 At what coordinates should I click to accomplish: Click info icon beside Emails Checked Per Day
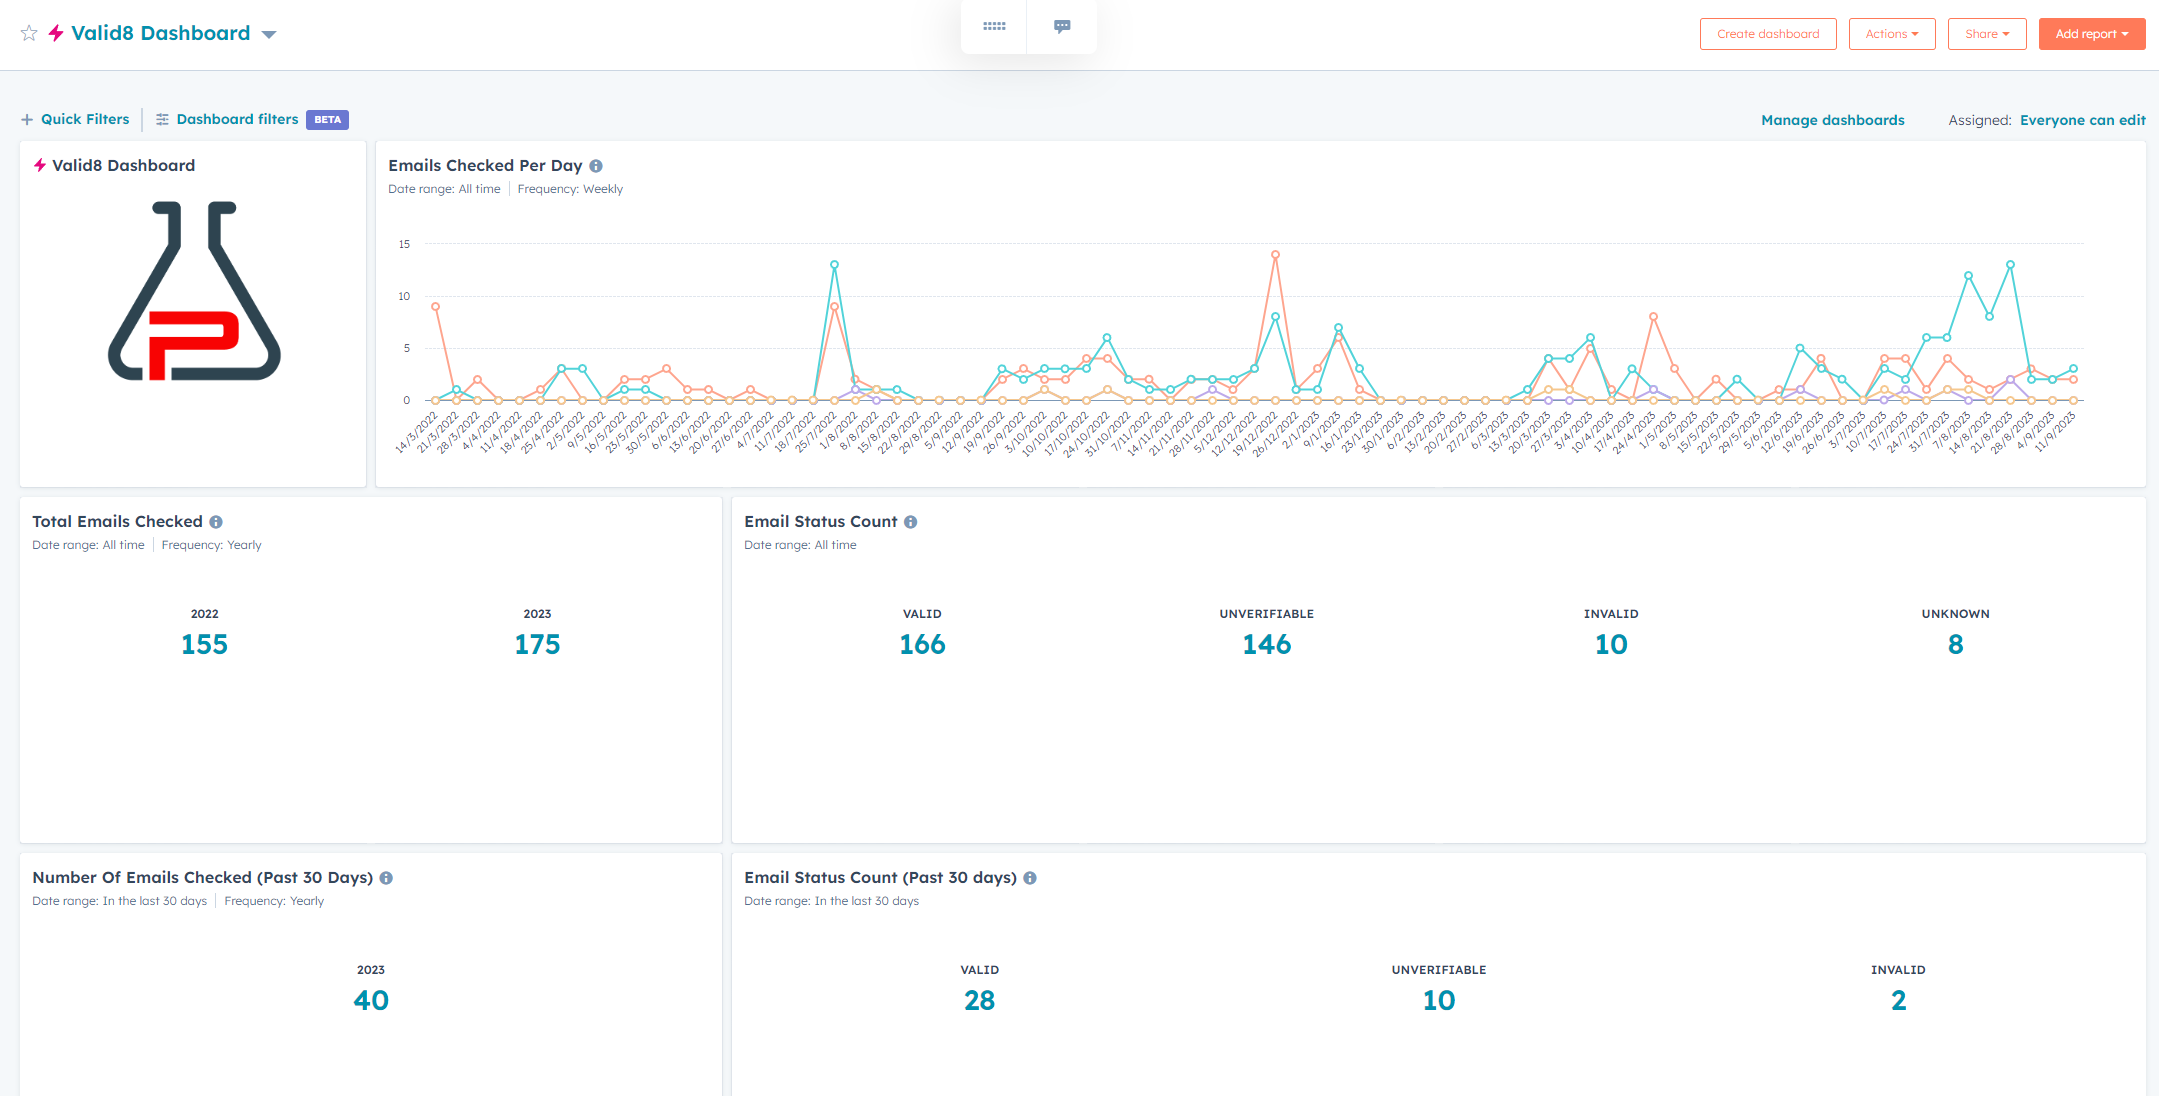coord(596,166)
